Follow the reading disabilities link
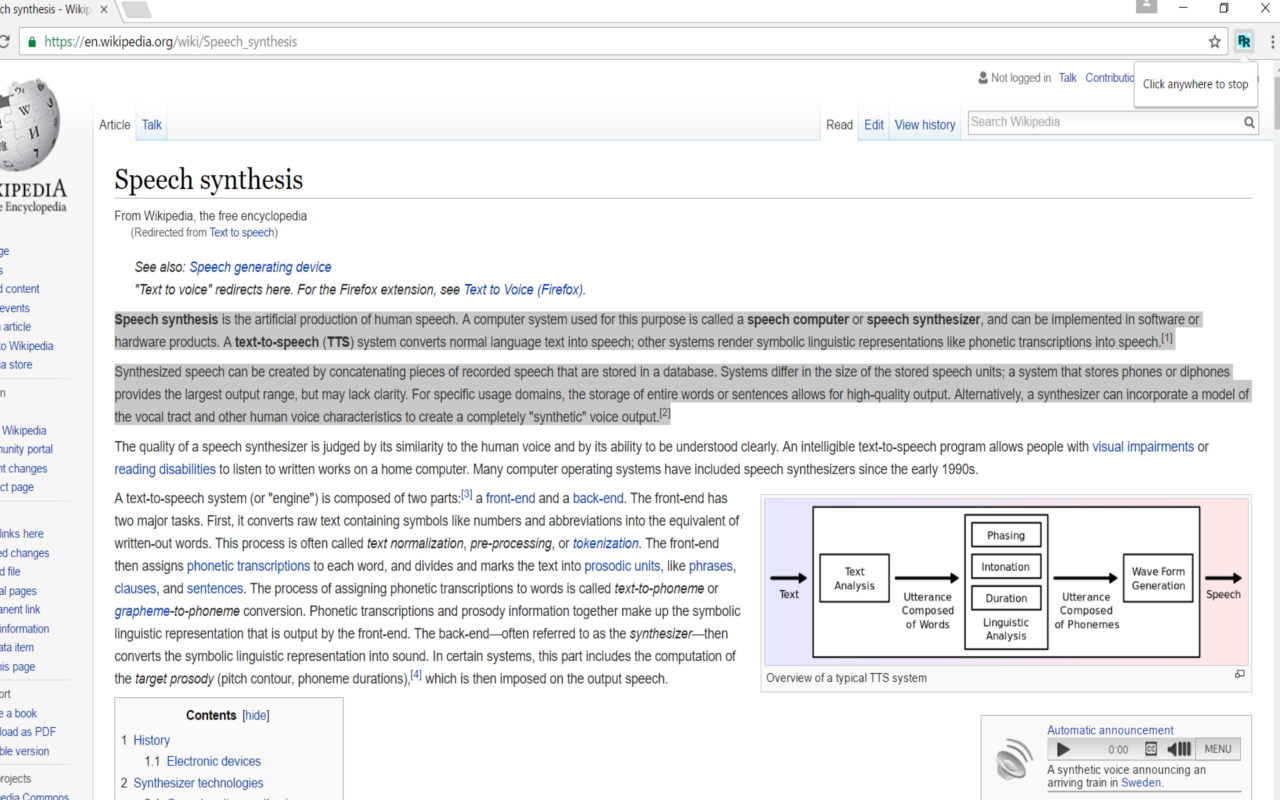Image resolution: width=1280 pixels, height=800 pixels. [165, 469]
